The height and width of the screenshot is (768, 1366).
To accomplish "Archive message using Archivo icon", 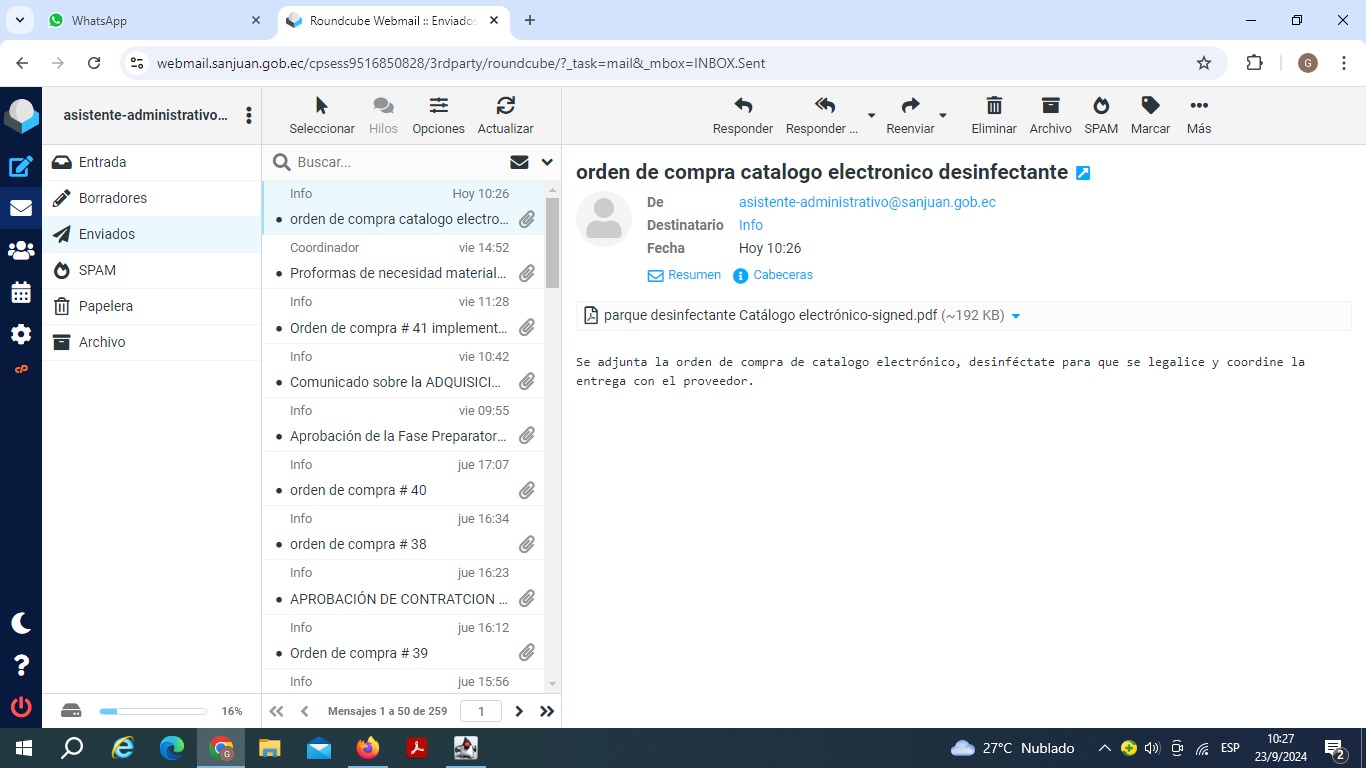I will (1050, 115).
